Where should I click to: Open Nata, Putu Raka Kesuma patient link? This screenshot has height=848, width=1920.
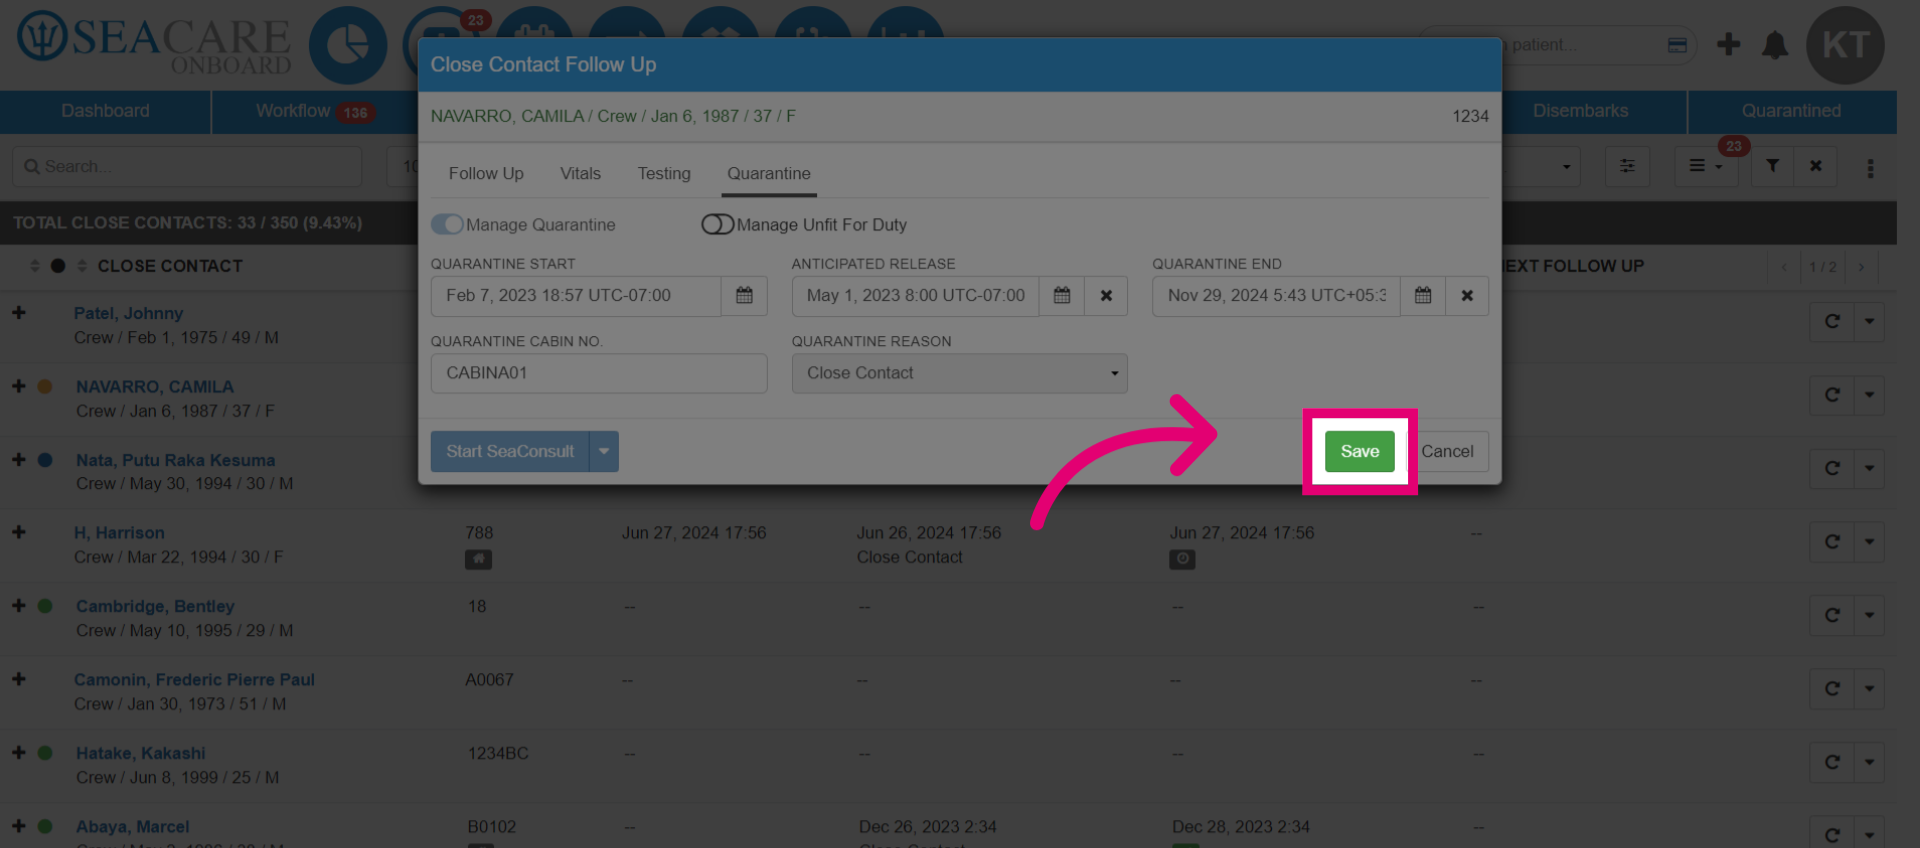coord(175,460)
